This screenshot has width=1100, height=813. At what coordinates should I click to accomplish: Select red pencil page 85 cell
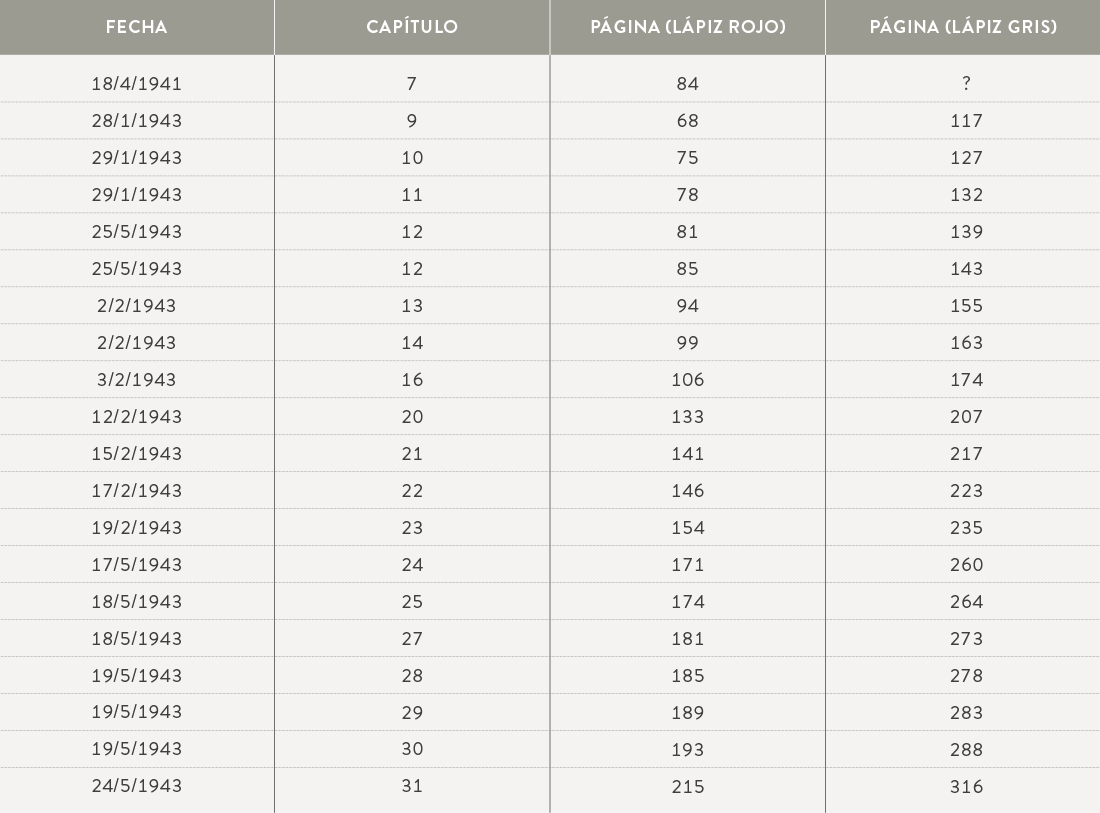pyautogui.click(x=688, y=269)
